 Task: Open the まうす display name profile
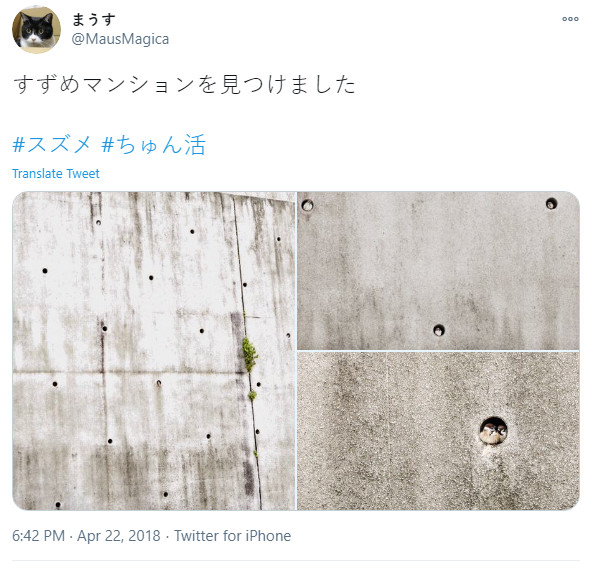click(93, 19)
